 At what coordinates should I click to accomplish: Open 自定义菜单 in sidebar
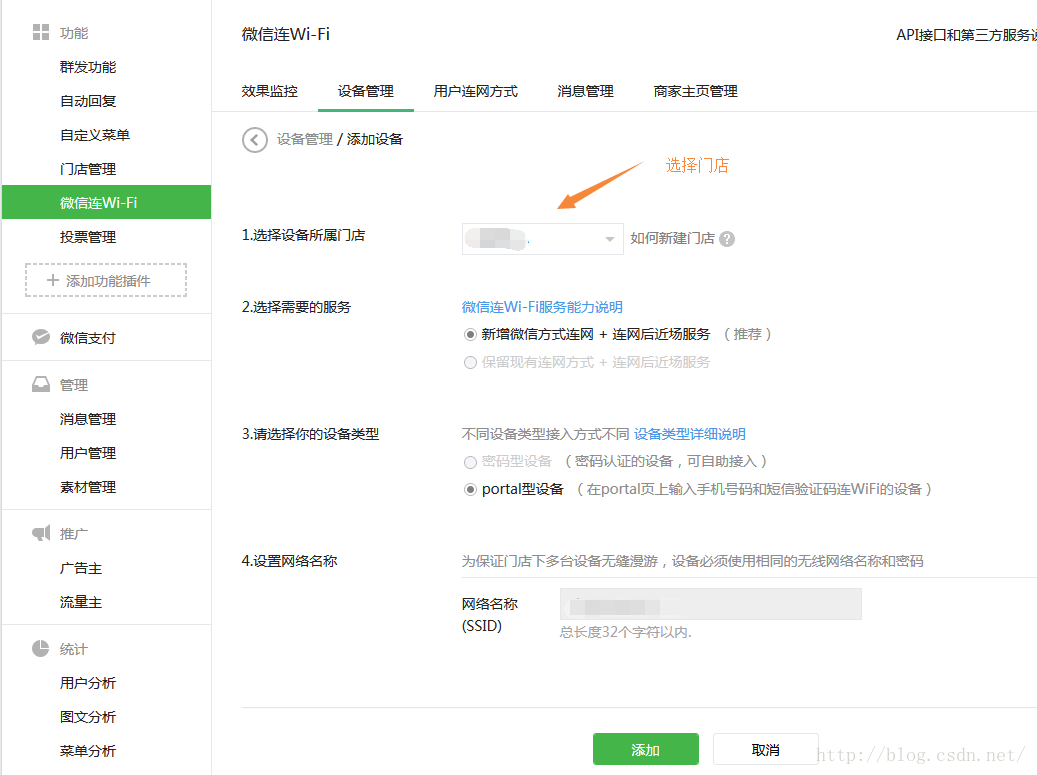tap(95, 135)
